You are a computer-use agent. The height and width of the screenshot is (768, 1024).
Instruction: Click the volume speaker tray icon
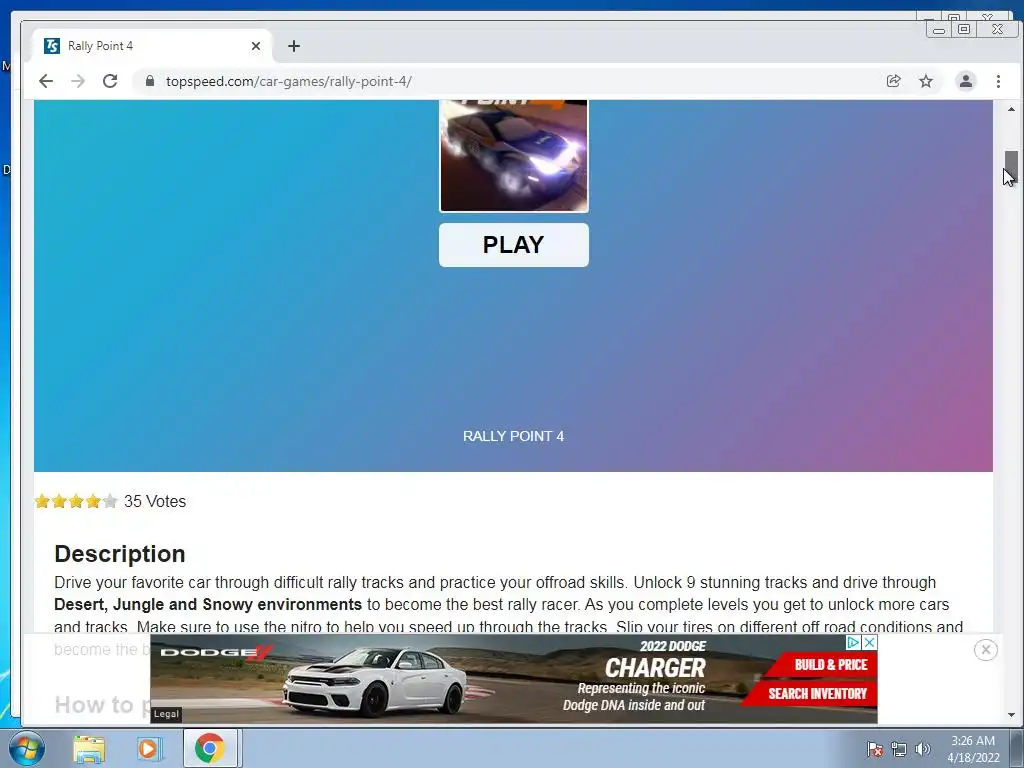tap(922, 749)
